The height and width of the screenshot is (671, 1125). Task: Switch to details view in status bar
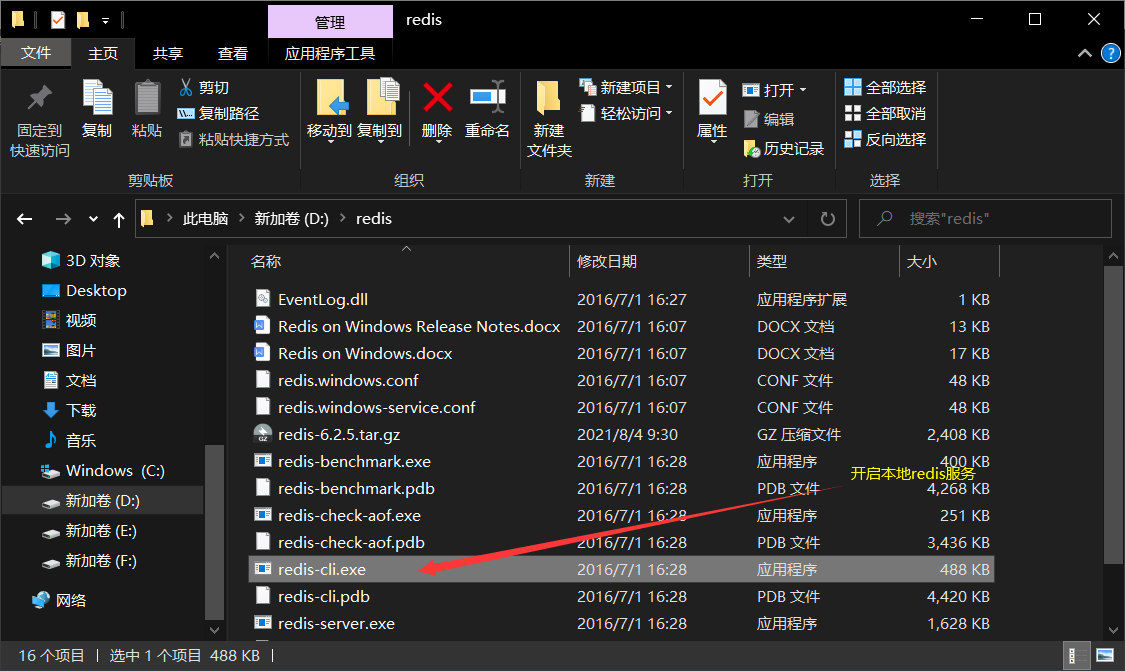click(1077, 655)
